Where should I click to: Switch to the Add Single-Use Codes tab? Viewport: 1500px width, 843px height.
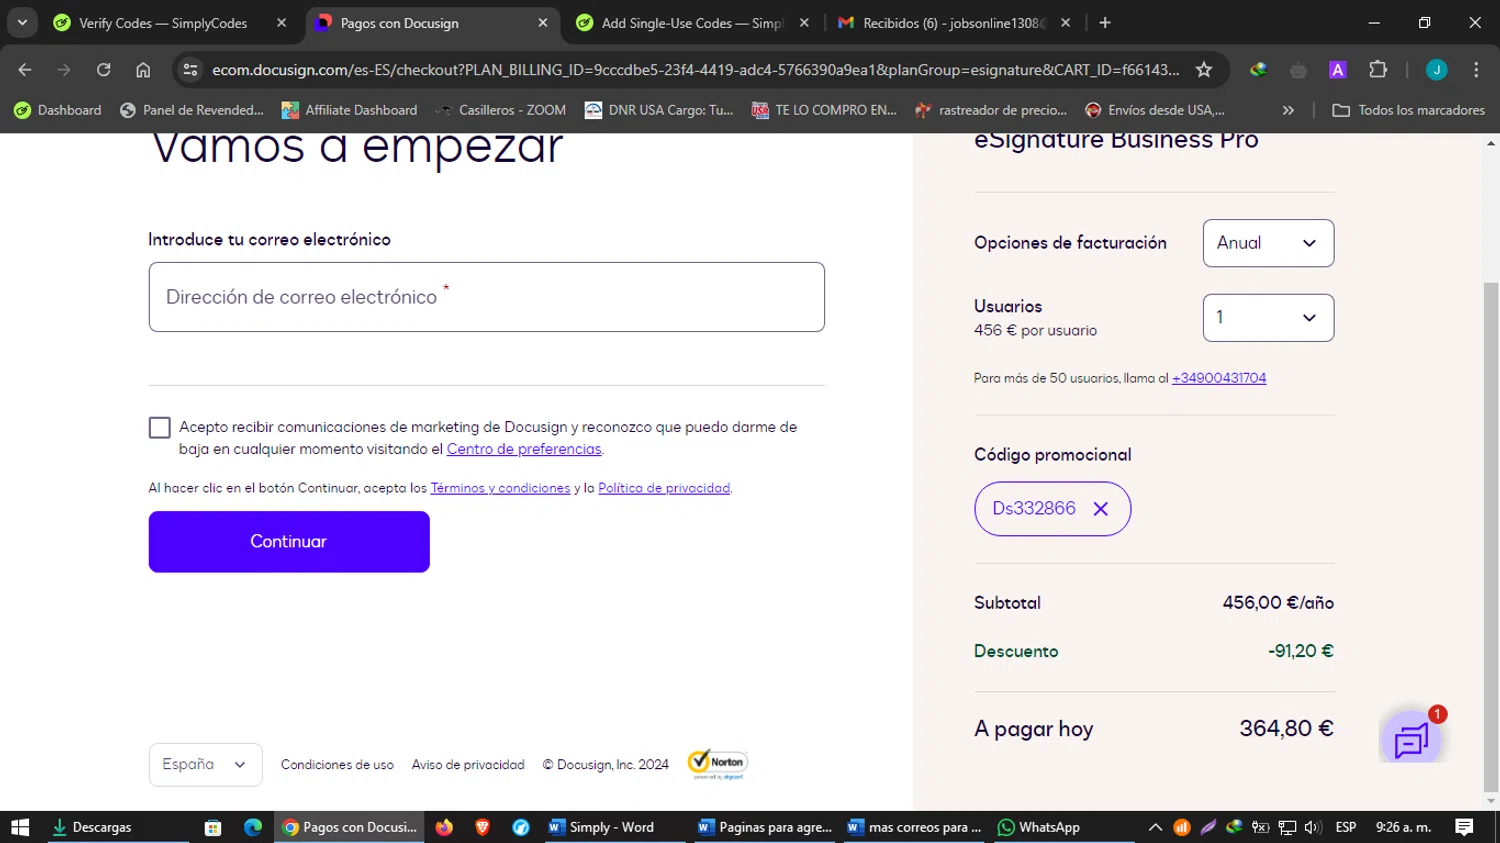point(692,23)
